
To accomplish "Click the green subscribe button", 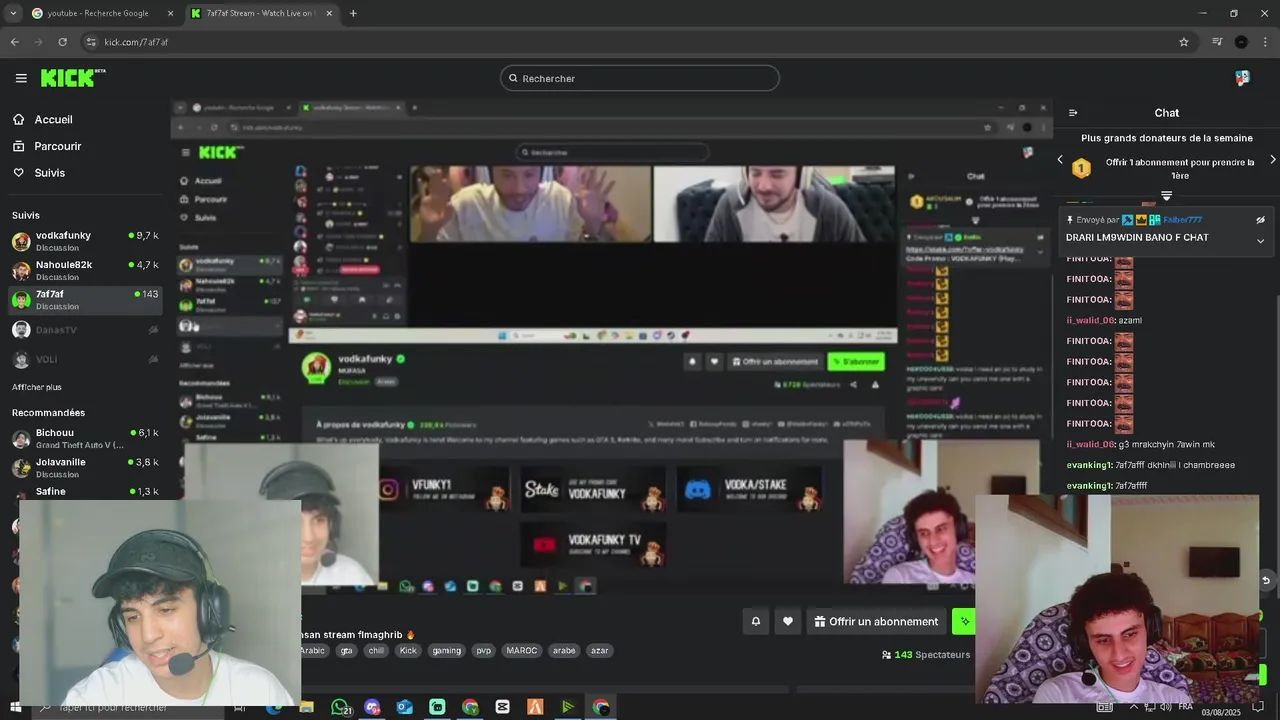I will pyautogui.click(x=964, y=621).
